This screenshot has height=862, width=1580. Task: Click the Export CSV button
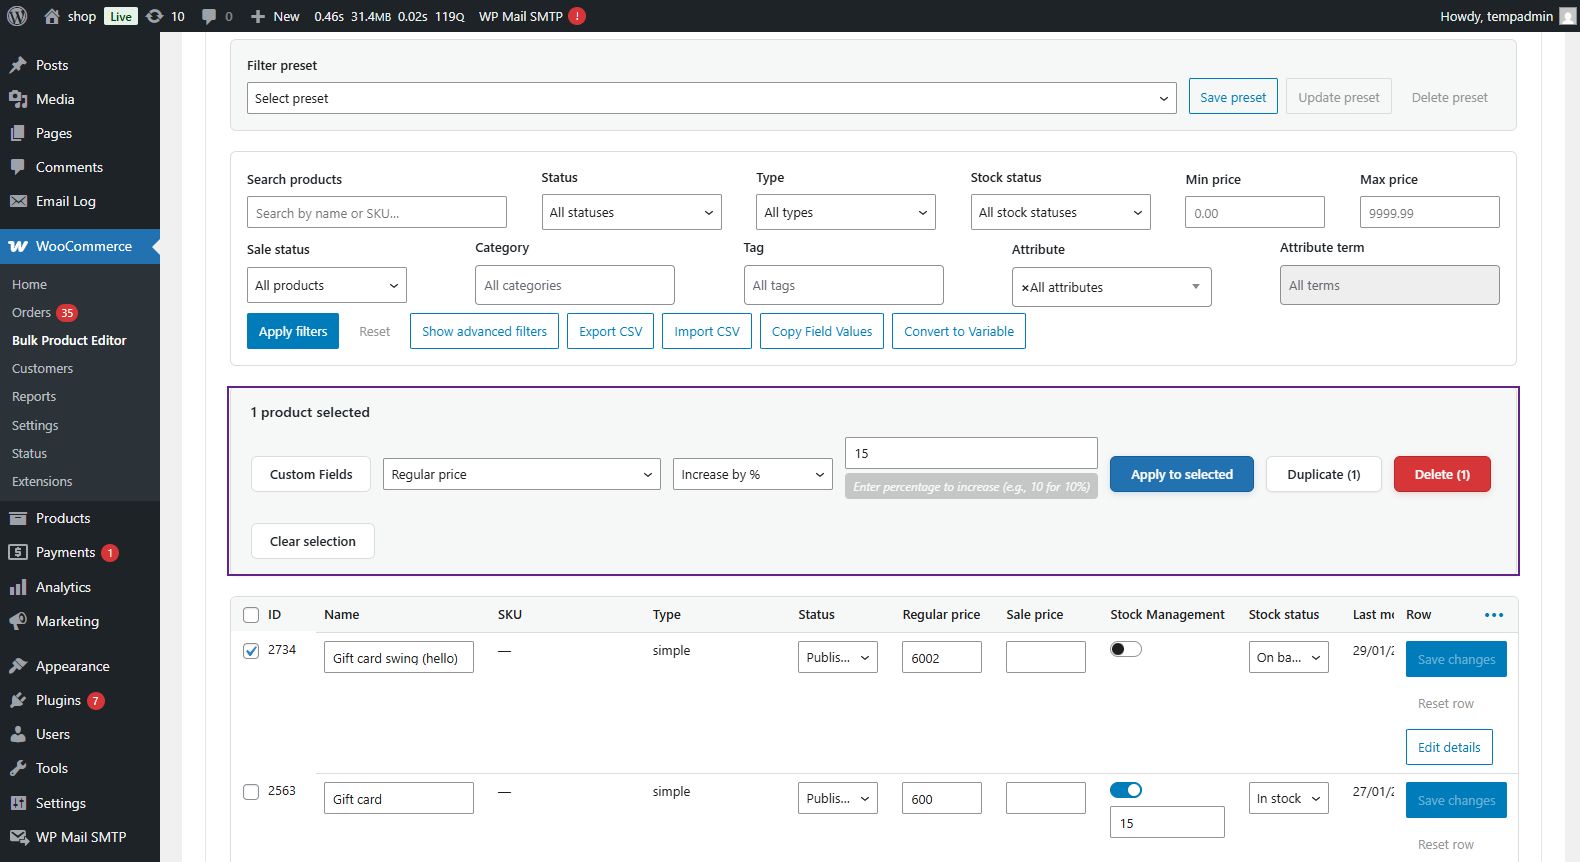click(x=610, y=331)
